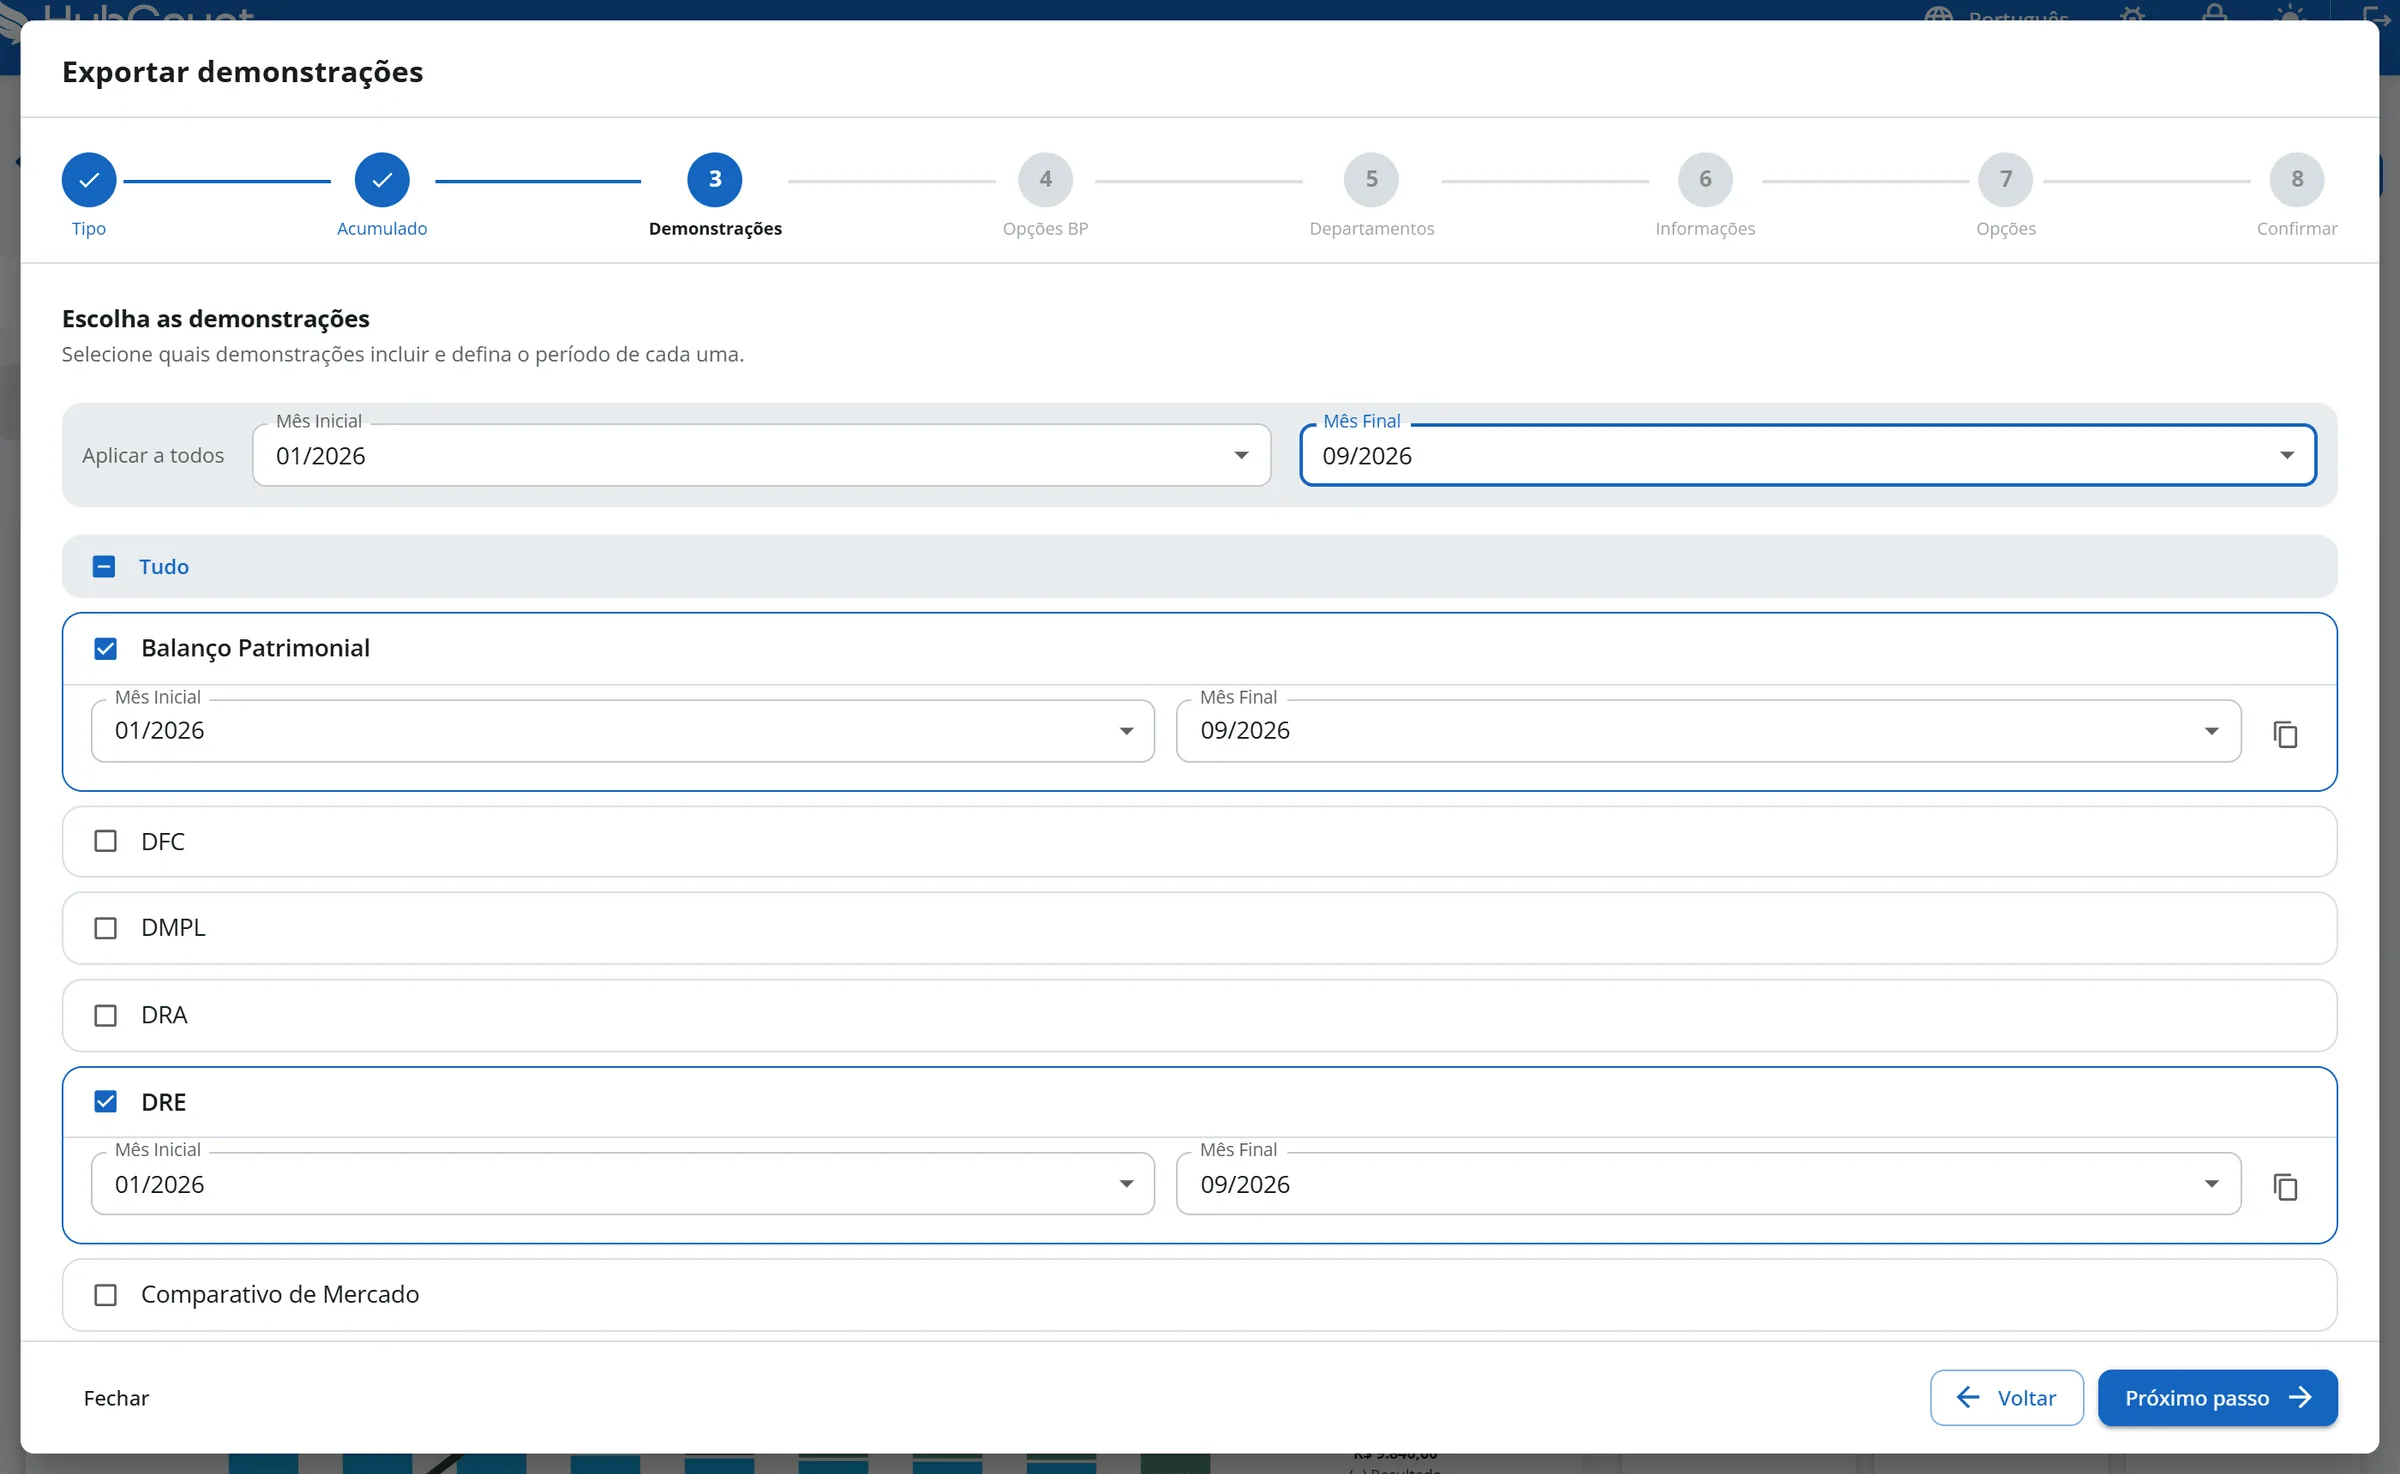
Task: Check Comparativo de Mercado checkbox
Action: 105,1295
